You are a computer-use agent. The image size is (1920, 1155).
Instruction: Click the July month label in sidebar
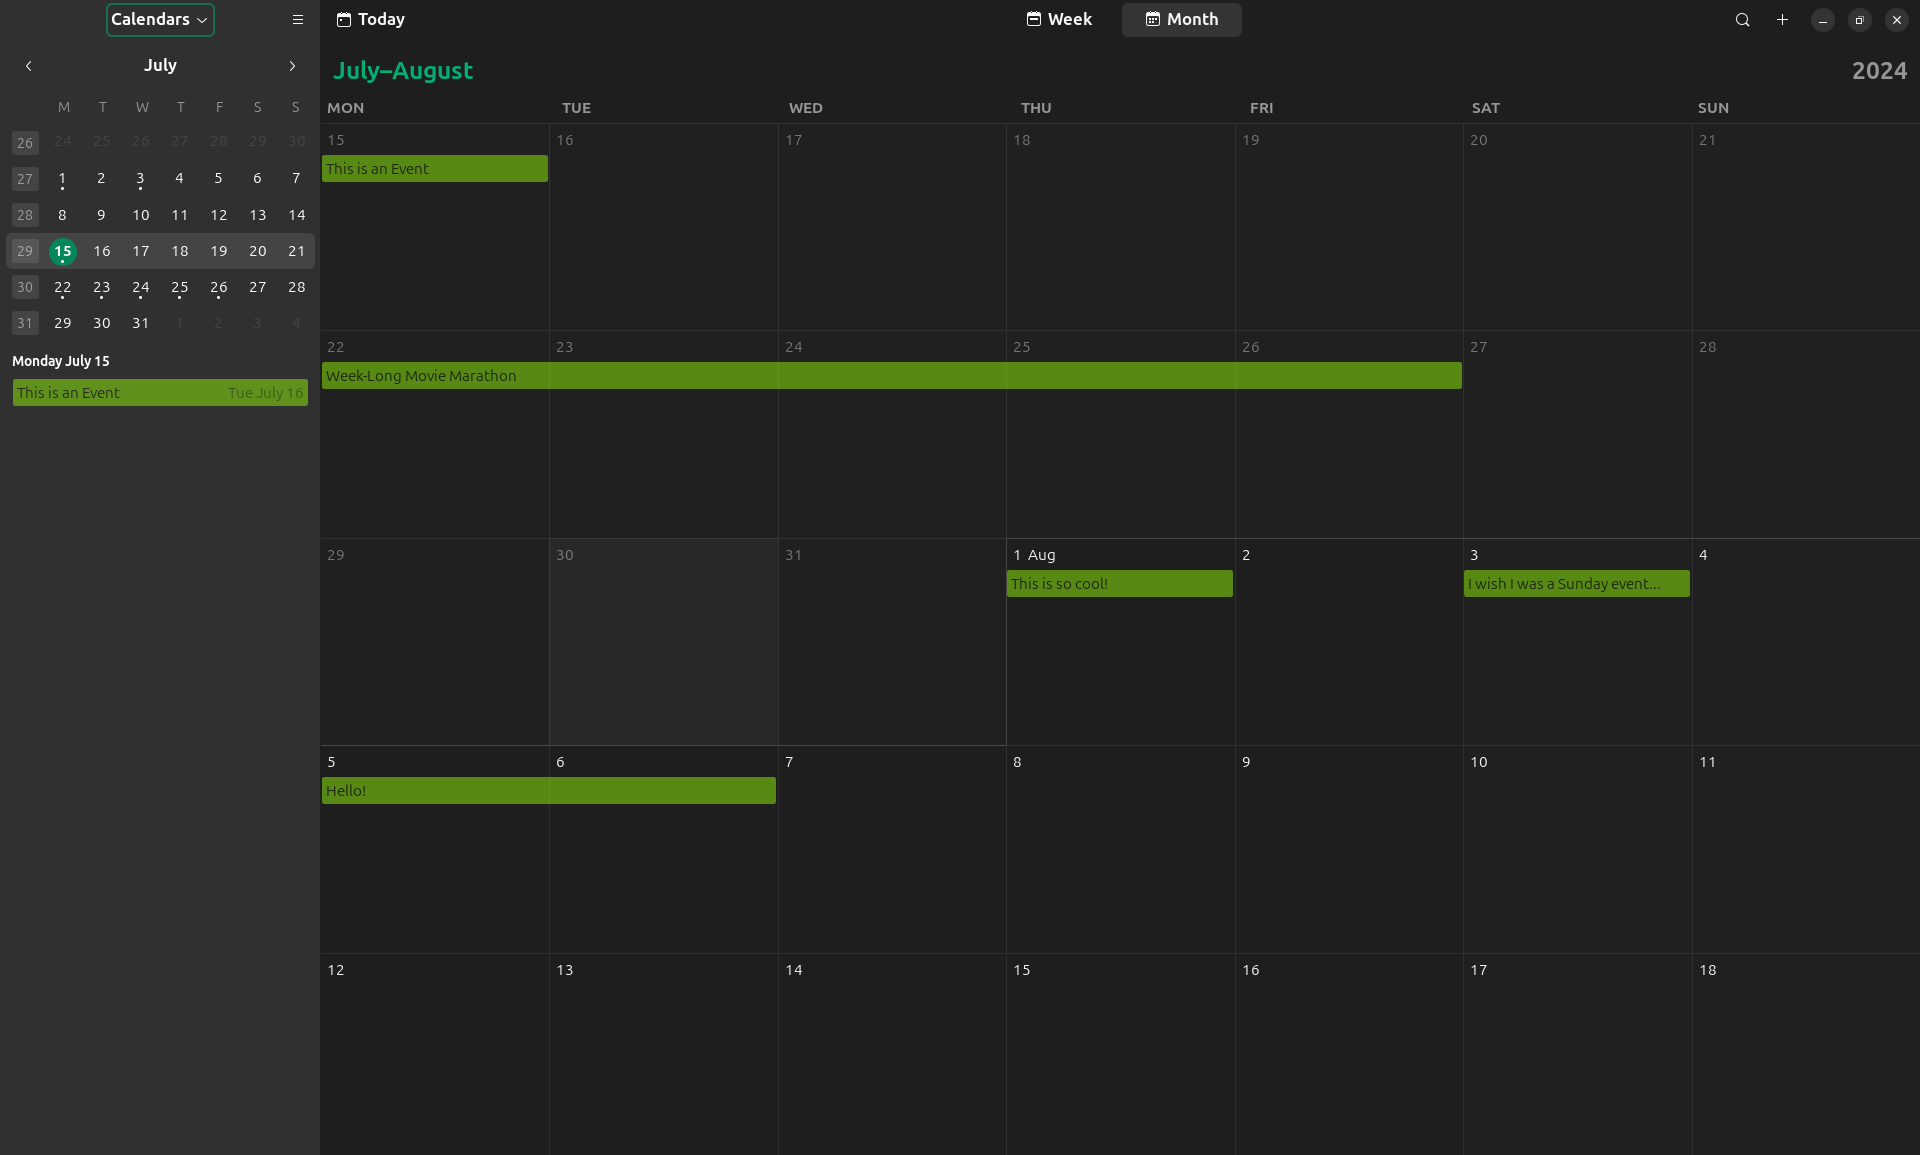click(x=160, y=66)
